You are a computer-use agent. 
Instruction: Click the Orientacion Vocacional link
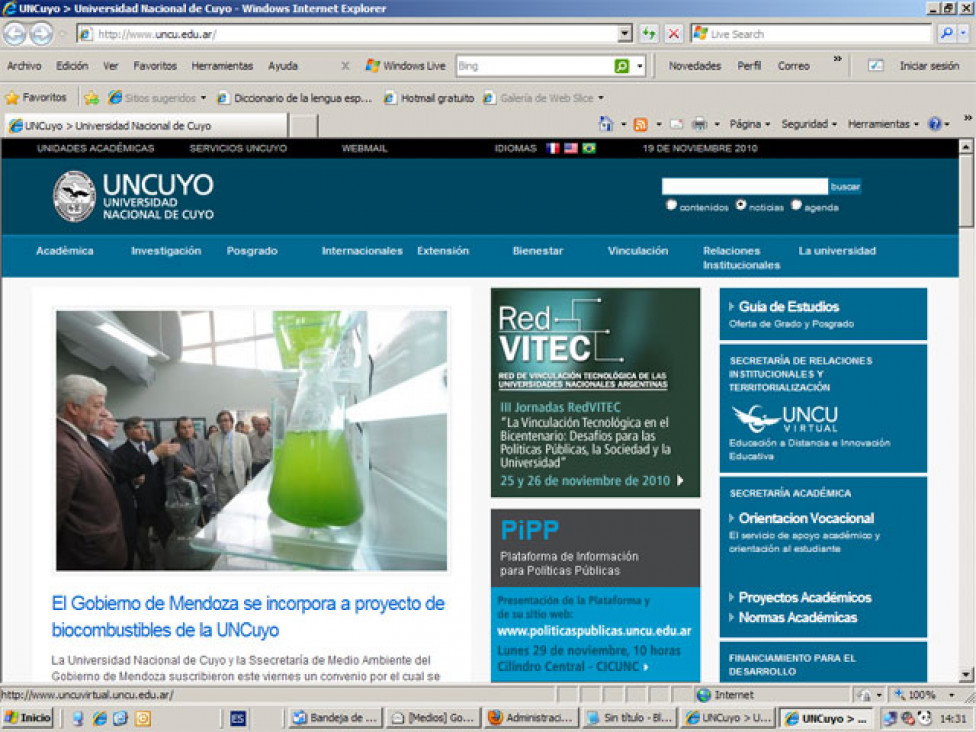tap(806, 518)
